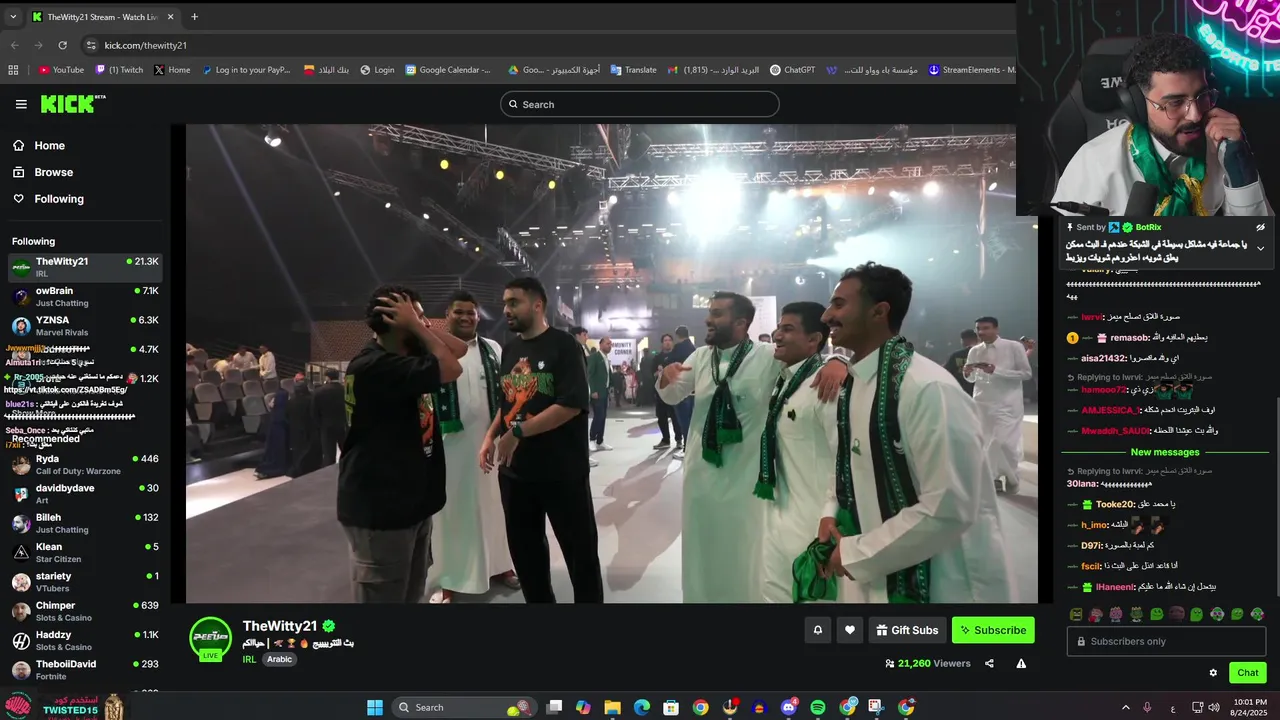Open stariety recommended channel
The height and width of the screenshot is (720, 1280).
pos(84,582)
